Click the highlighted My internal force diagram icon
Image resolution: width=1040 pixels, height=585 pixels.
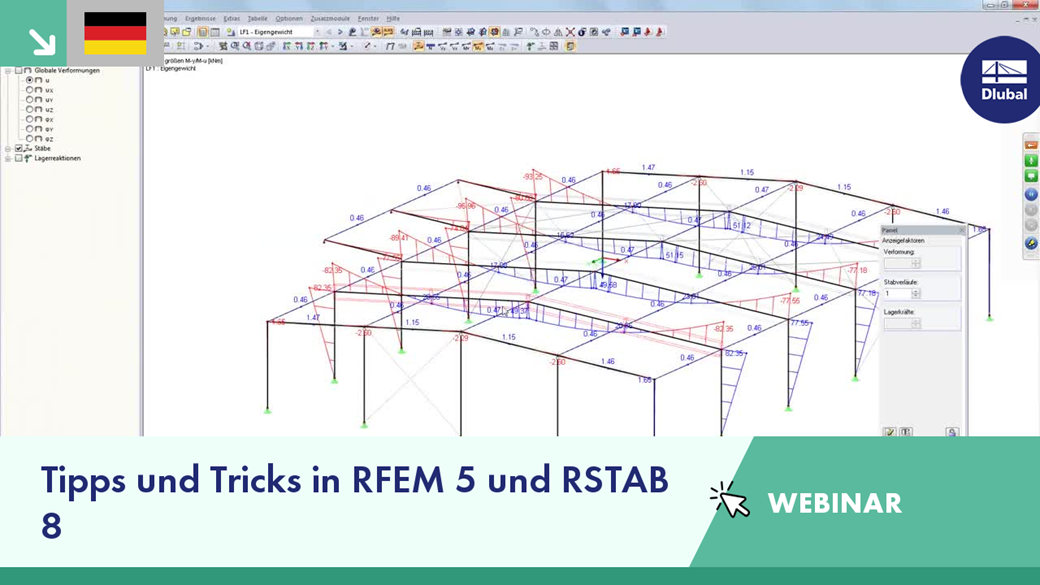(x=478, y=46)
